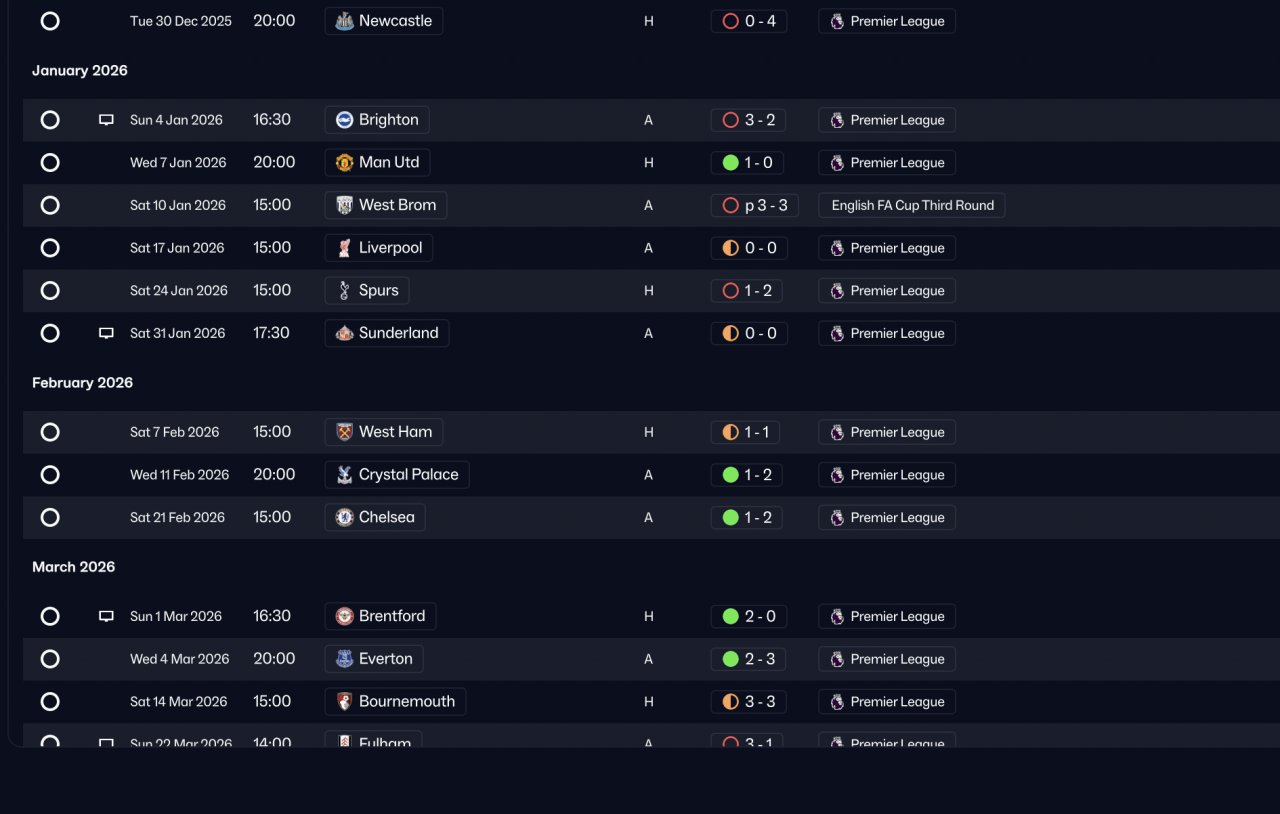Select the Sat 21 Feb 2026 Chelsea row date
Image resolution: width=1280 pixels, height=814 pixels.
(175, 517)
